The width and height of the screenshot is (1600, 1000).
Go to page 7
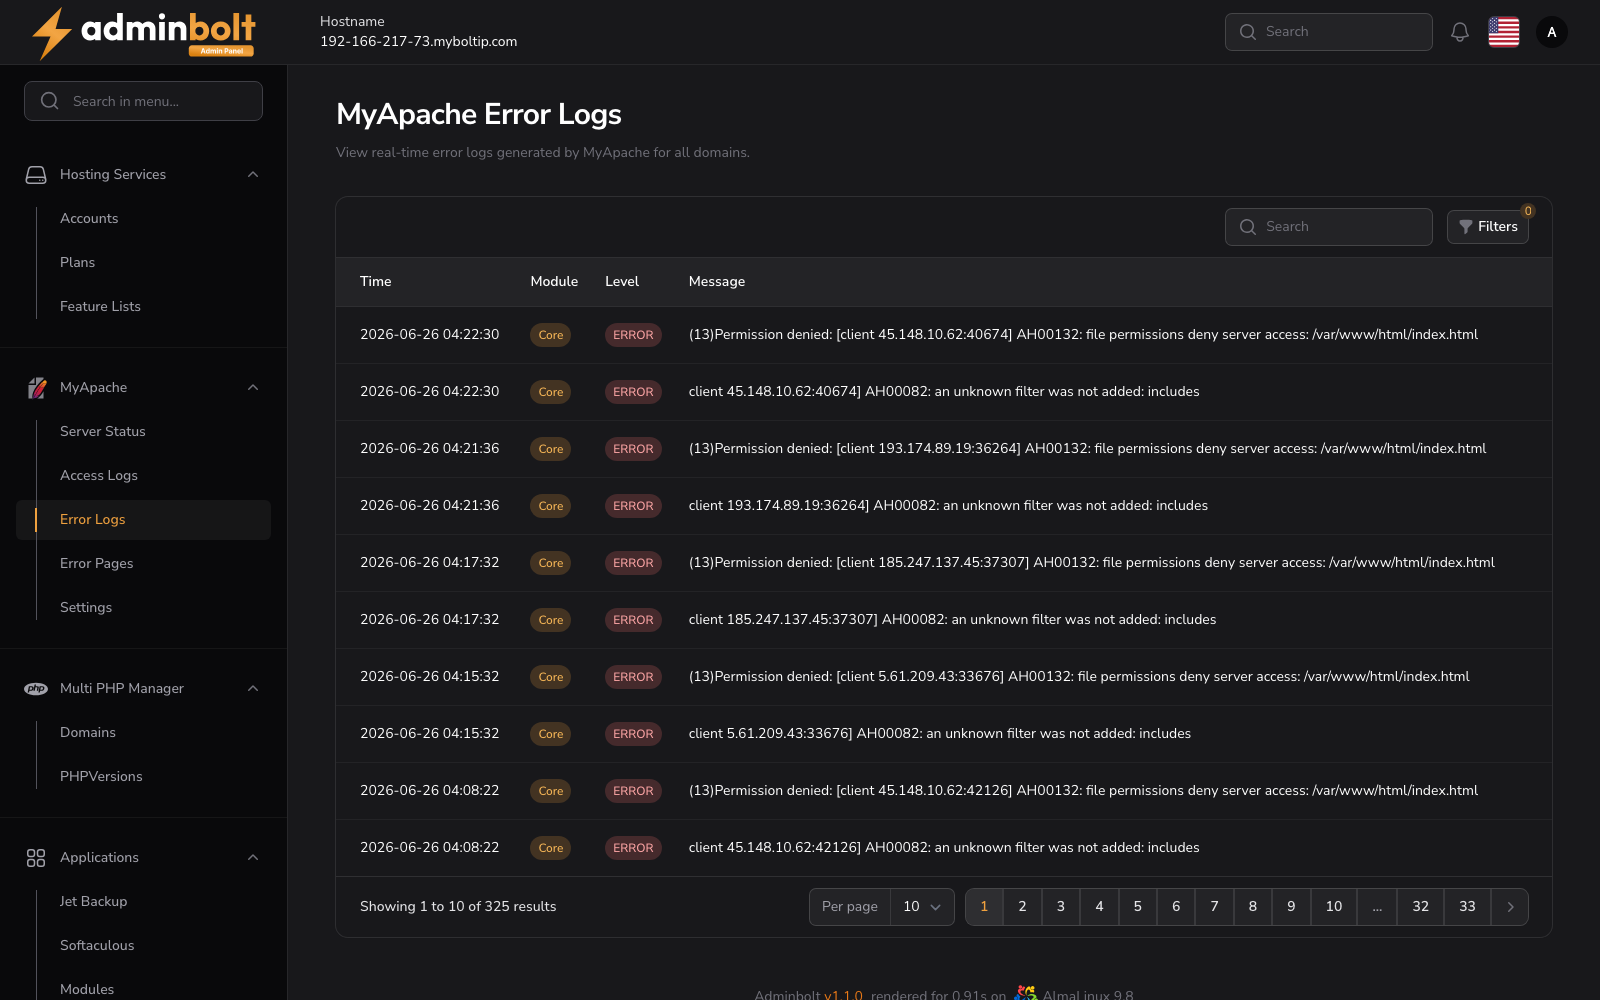1214,907
